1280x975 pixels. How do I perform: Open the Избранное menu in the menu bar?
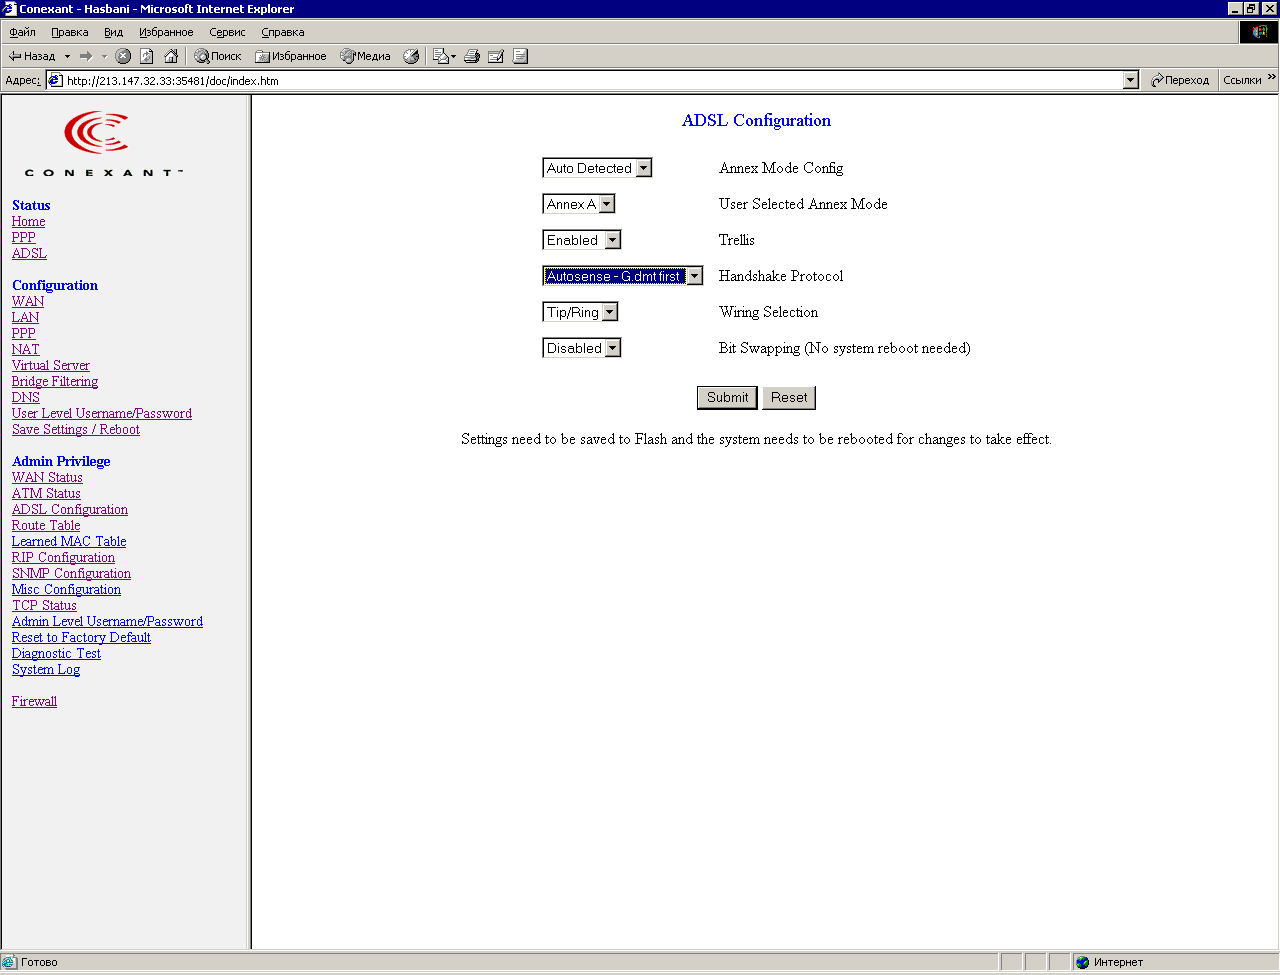(166, 32)
